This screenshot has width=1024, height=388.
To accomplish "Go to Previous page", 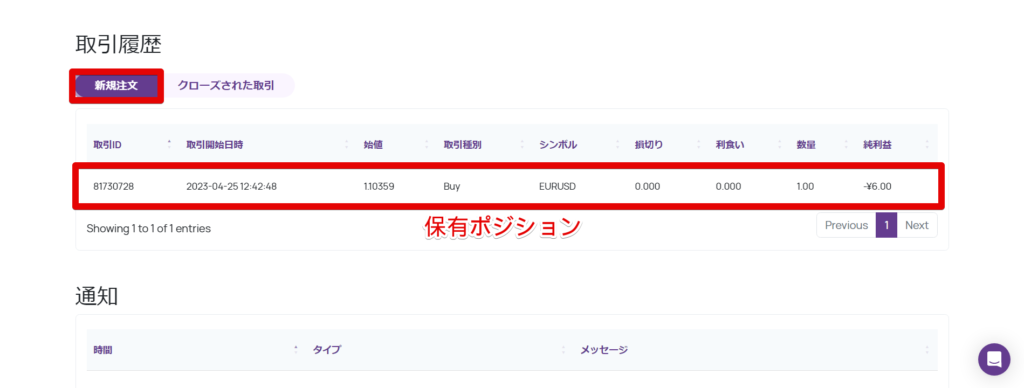I will pos(846,225).
